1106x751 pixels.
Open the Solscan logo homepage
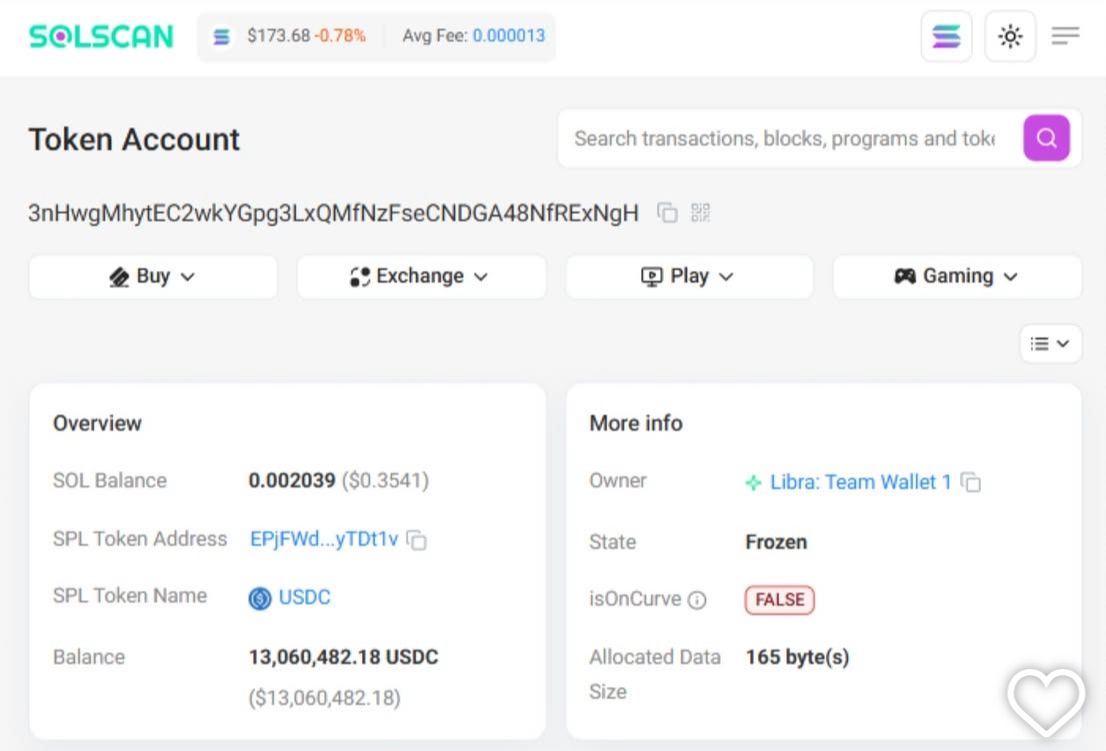click(x=101, y=36)
